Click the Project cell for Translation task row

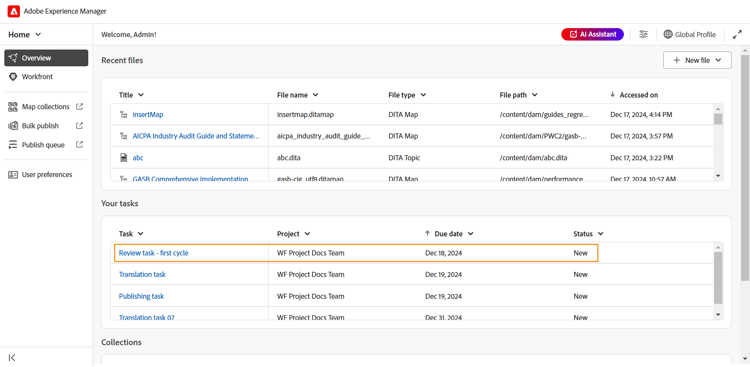point(310,274)
